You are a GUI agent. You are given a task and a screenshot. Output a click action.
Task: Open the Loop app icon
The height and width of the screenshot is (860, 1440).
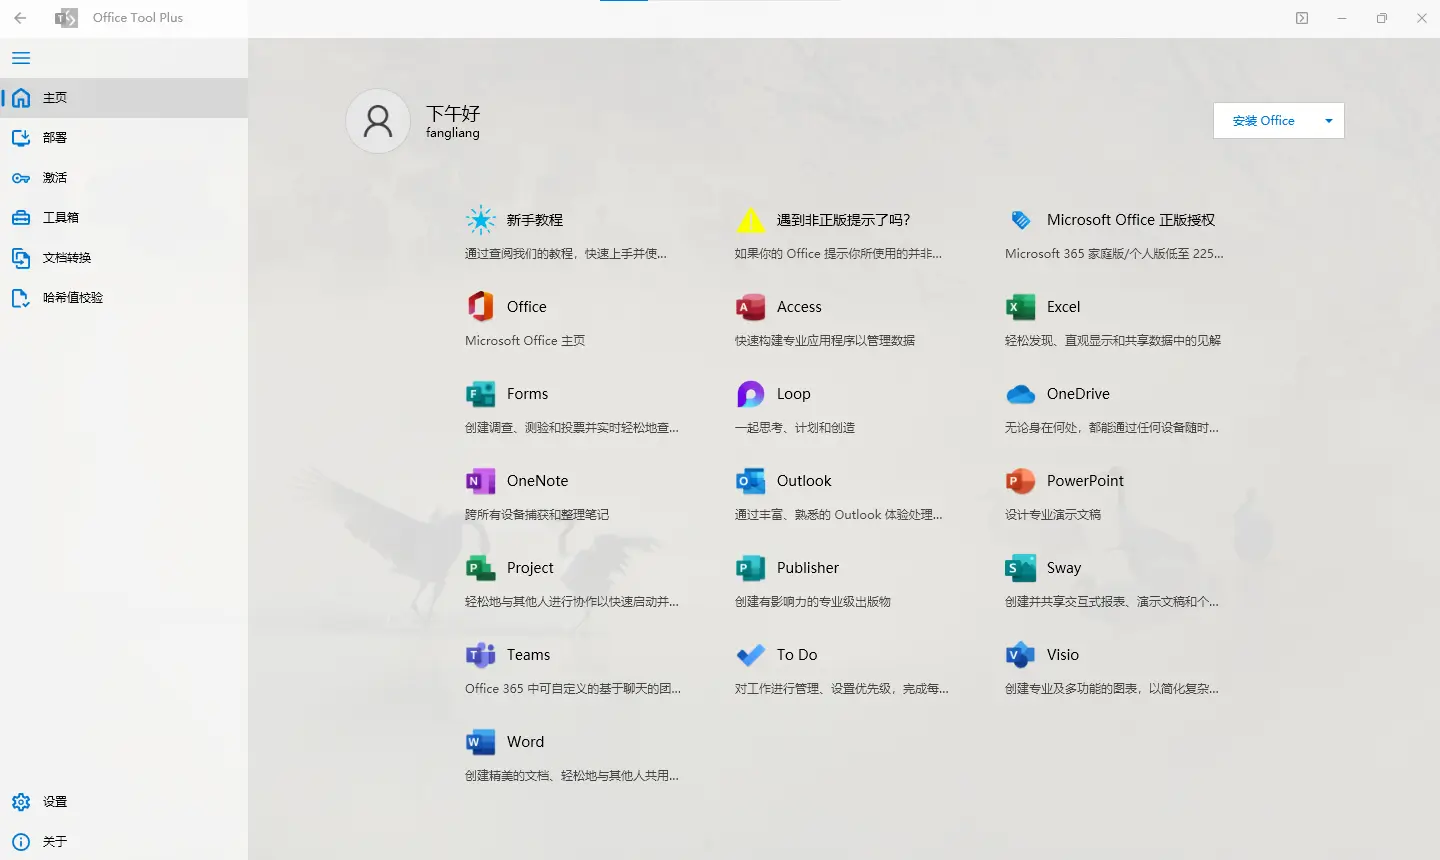pyautogui.click(x=750, y=394)
